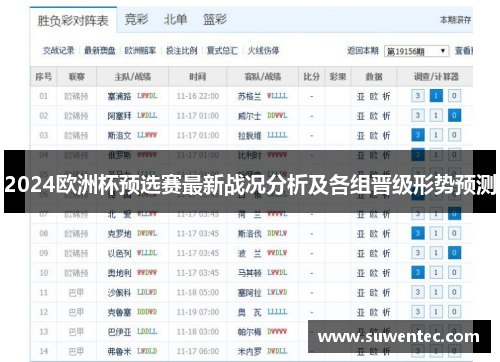The image size is (500, 362).
Task: Click away team 苏格兰 in row 01
Action: point(249,97)
